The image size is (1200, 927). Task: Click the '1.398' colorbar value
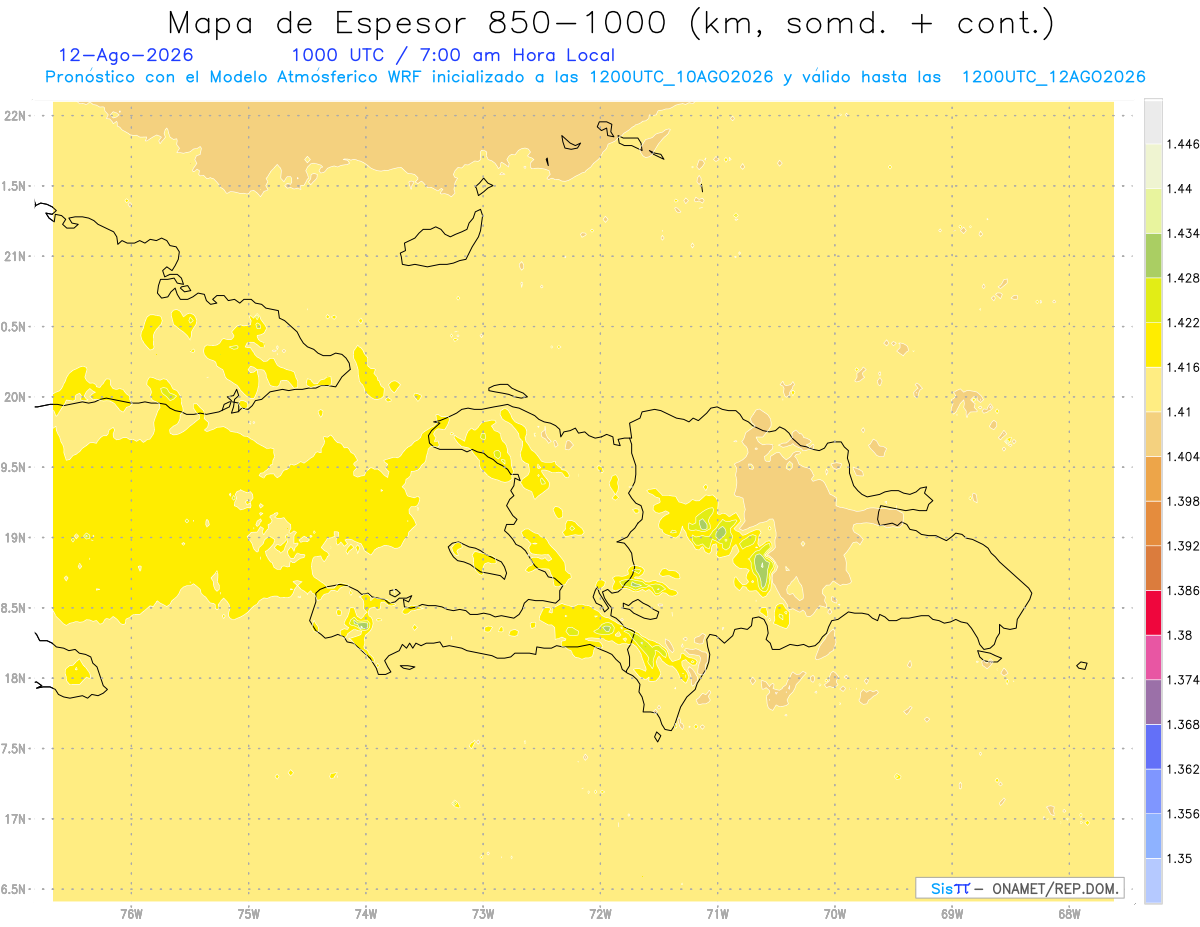click(1182, 501)
